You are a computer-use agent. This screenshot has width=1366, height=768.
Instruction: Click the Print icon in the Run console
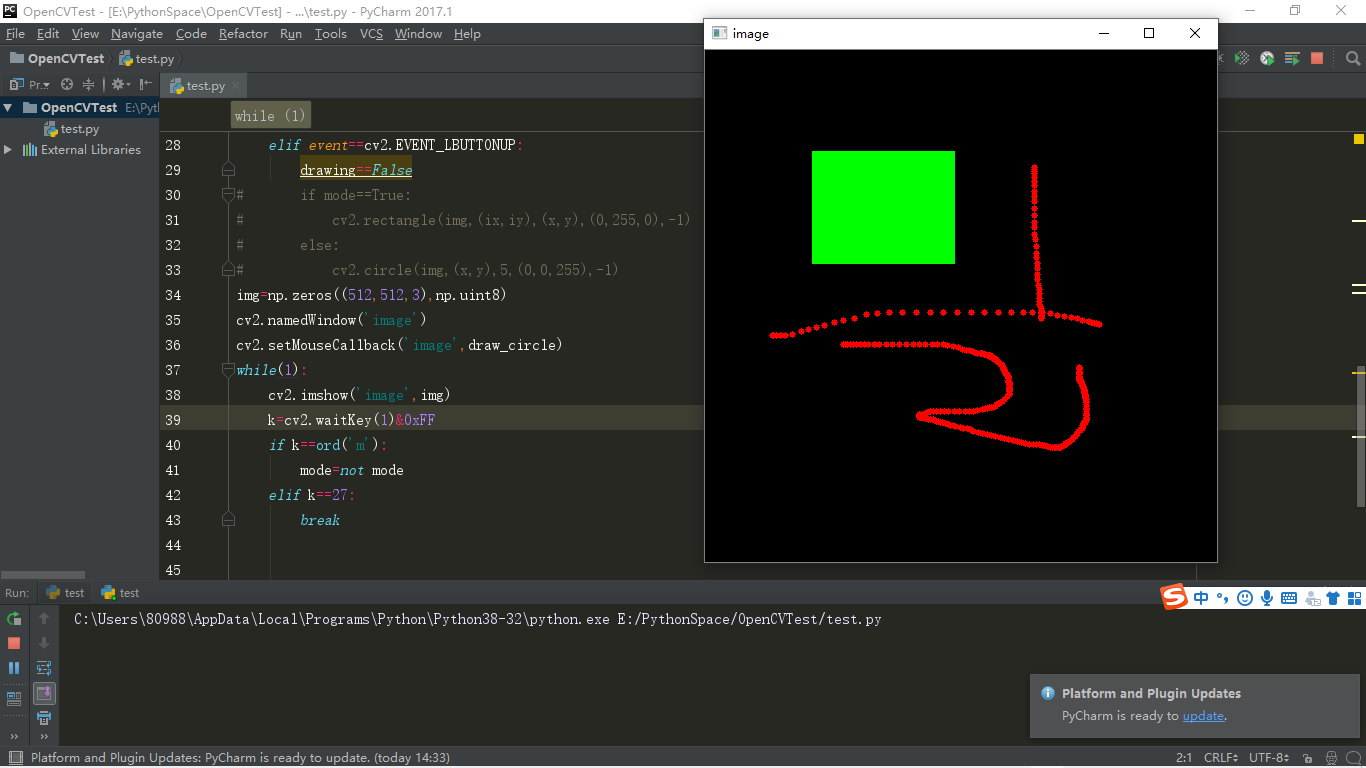click(x=44, y=718)
